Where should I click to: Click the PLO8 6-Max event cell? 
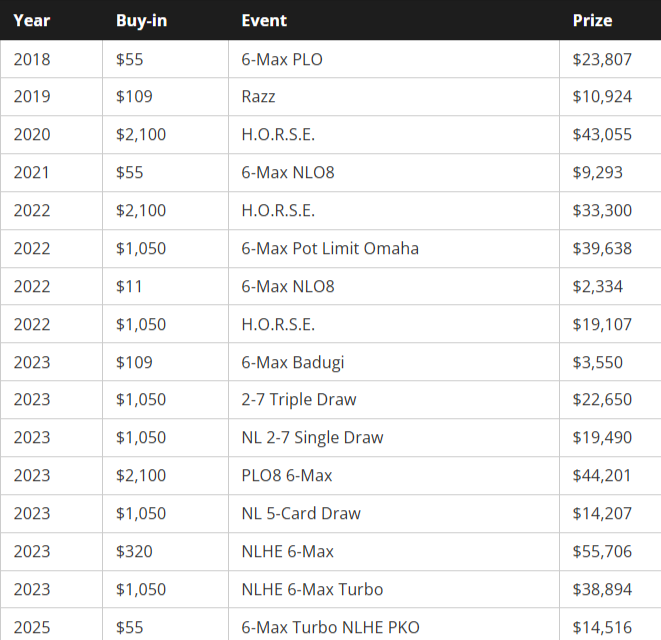[287, 476]
